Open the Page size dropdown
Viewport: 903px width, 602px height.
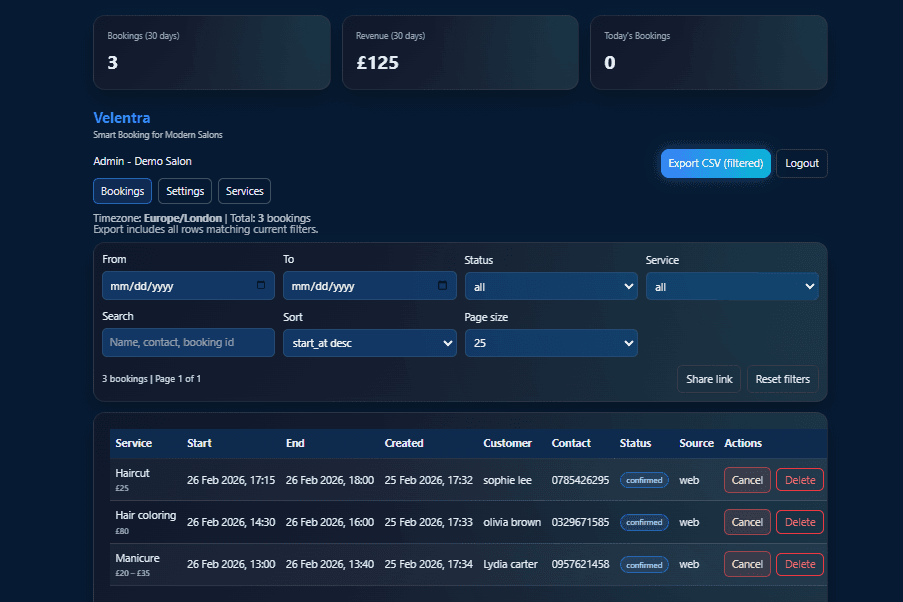pyautogui.click(x=551, y=343)
